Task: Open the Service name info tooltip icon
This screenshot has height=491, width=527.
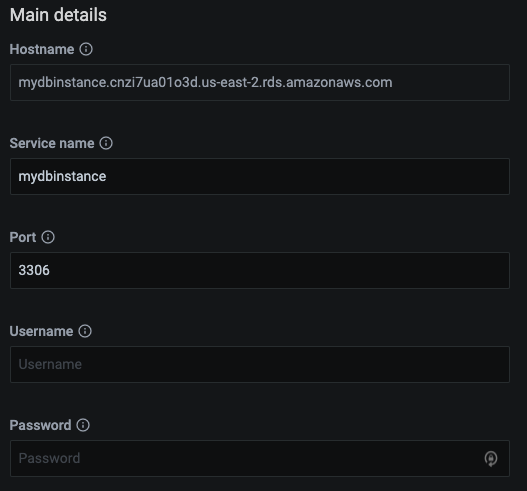Action: (106, 143)
